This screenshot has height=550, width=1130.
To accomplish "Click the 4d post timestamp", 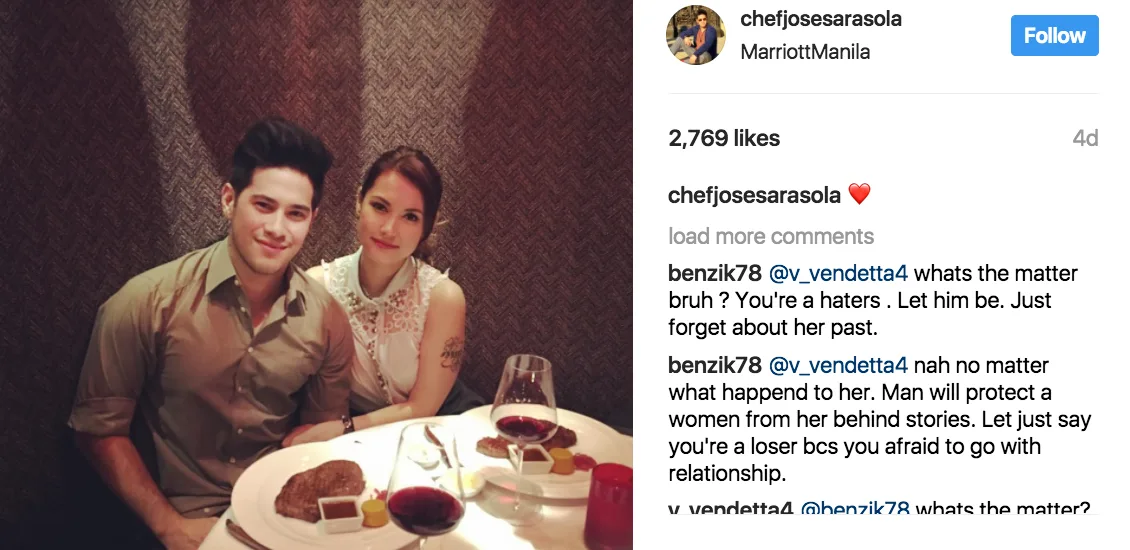I will (1085, 138).
